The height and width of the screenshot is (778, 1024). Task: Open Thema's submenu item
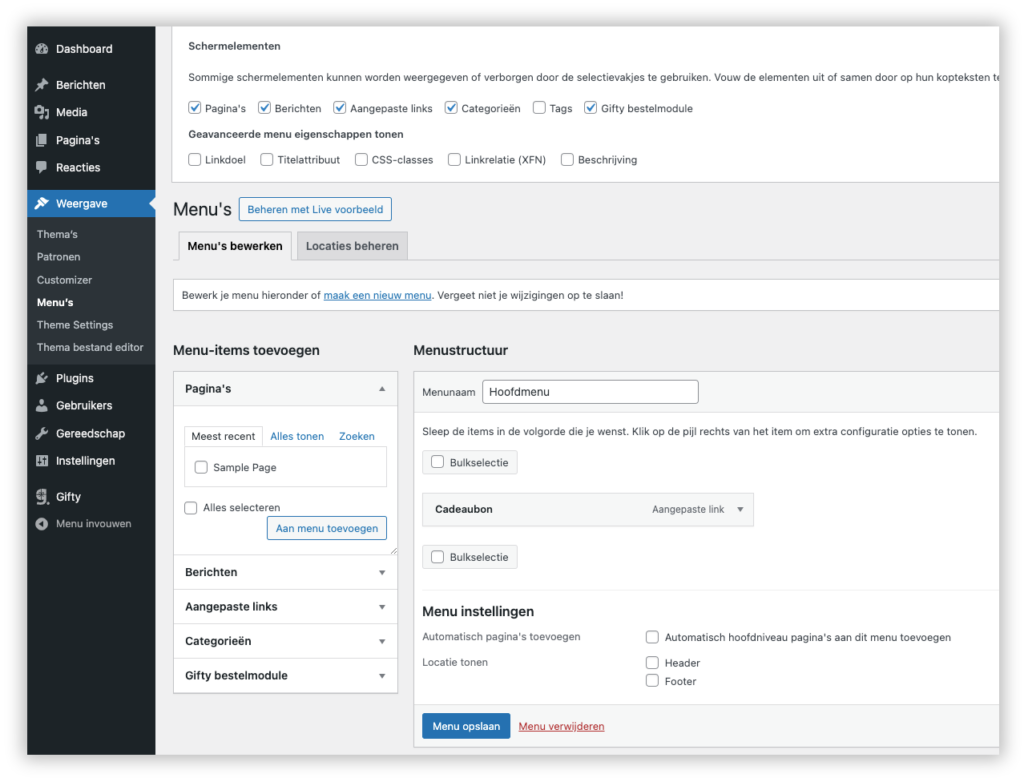pyautogui.click(x=57, y=234)
